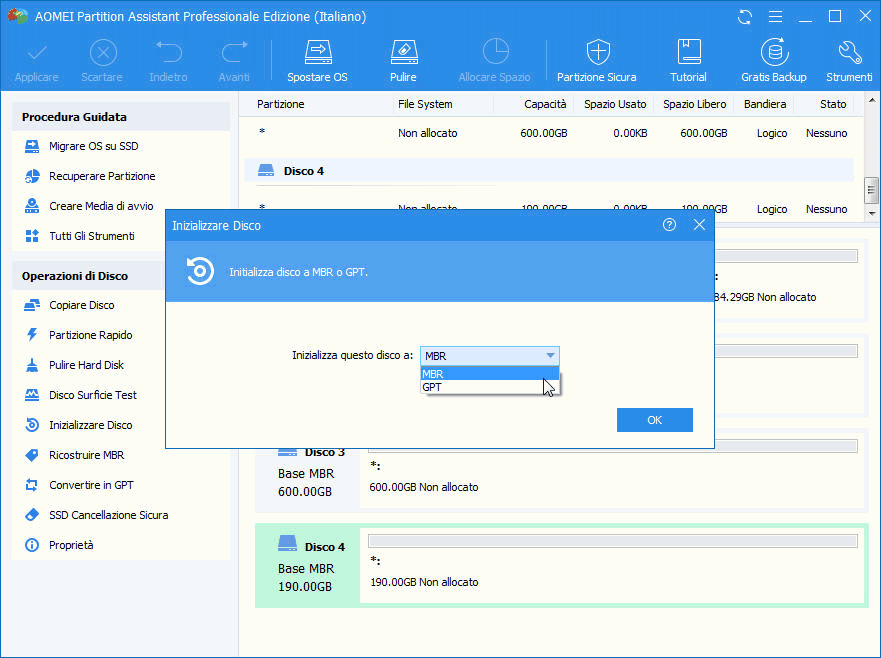881x658 pixels.
Task: Open Partizione Sicura from the toolbar
Action: click(597, 61)
